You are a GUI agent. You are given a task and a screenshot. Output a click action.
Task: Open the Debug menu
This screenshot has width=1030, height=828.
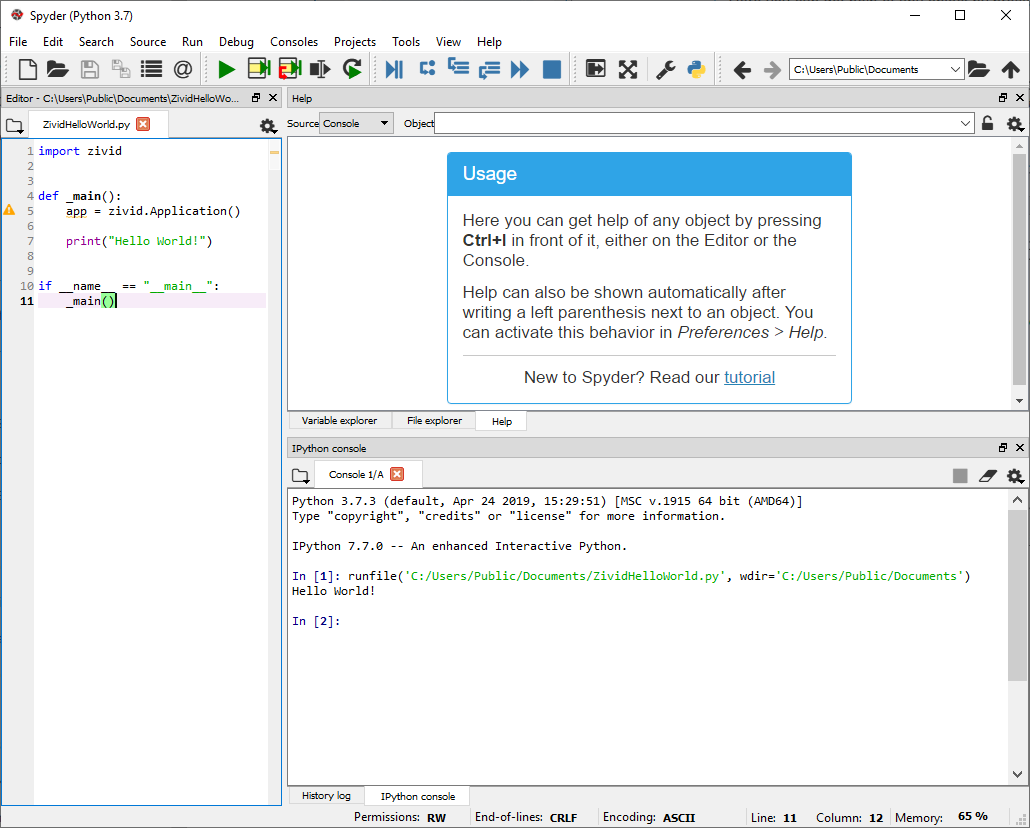pyautogui.click(x=236, y=42)
